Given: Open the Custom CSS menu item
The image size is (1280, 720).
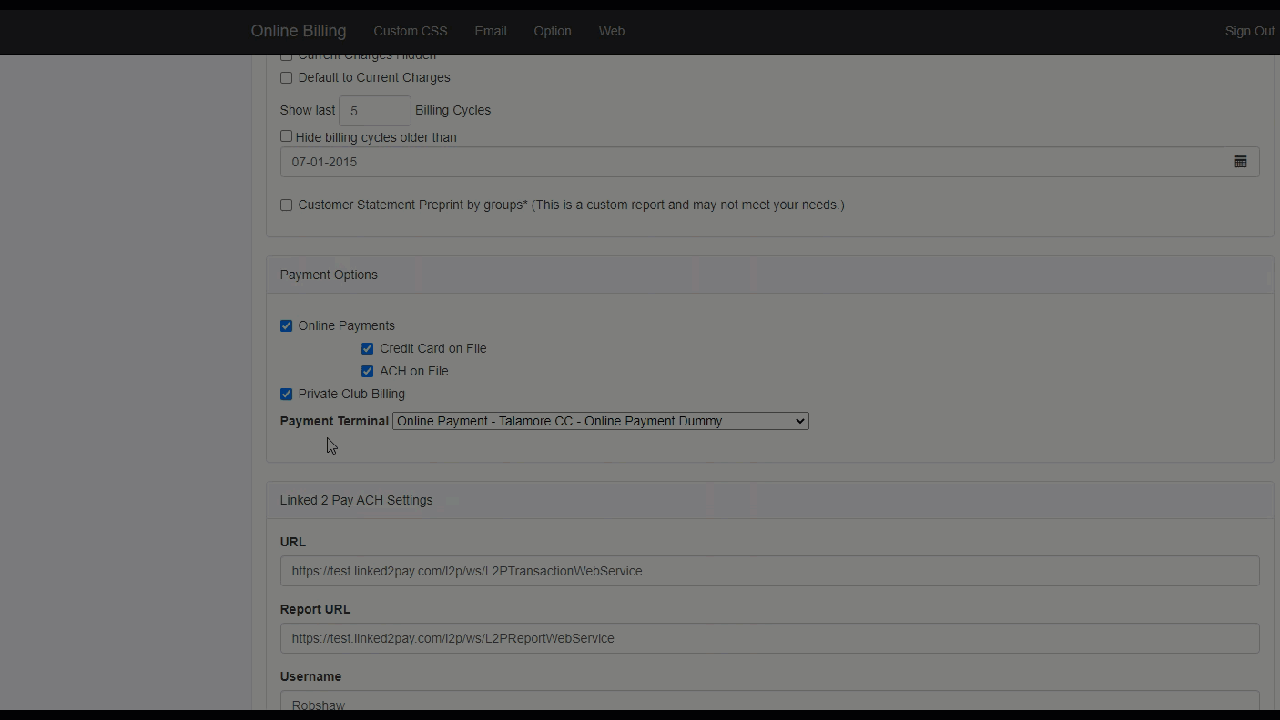Looking at the screenshot, I should click(410, 31).
